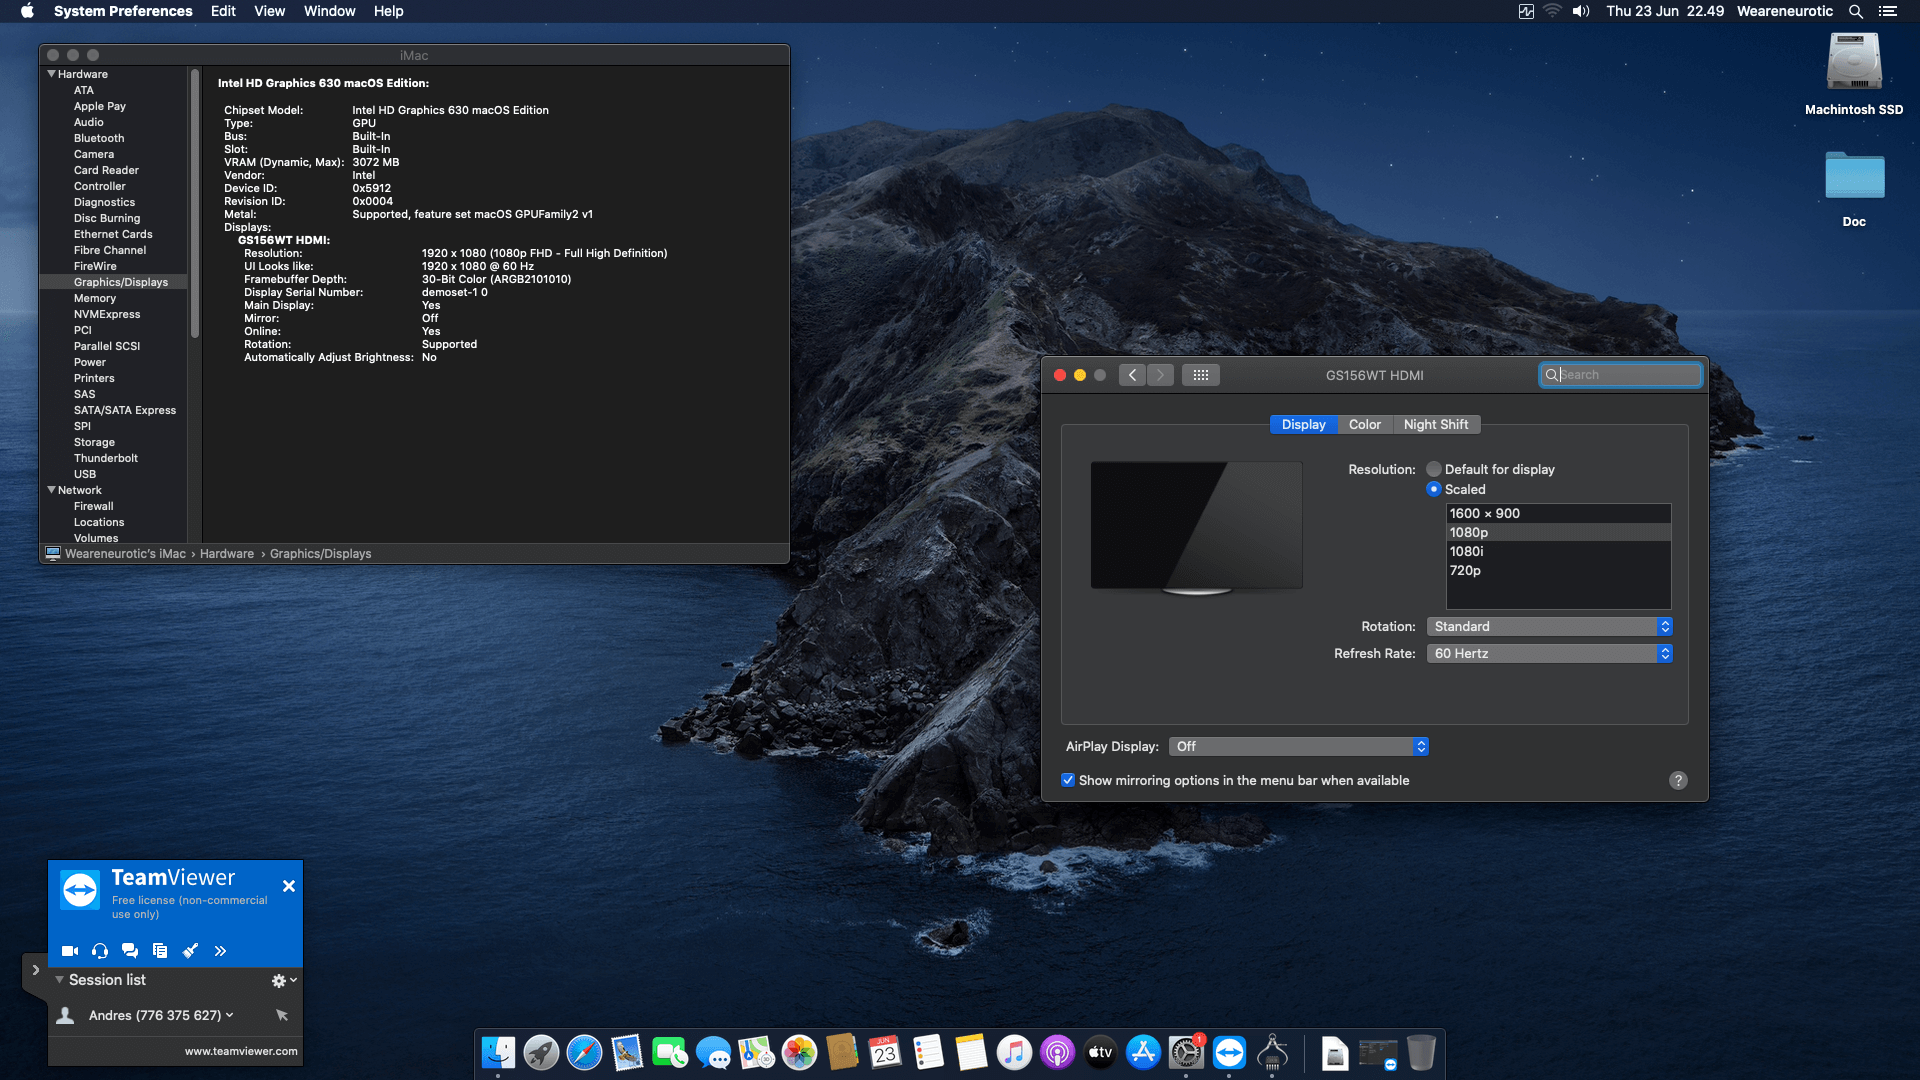
Task: Open www.teamviewer.com link
Action: pyautogui.click(x=241, y=1051)
